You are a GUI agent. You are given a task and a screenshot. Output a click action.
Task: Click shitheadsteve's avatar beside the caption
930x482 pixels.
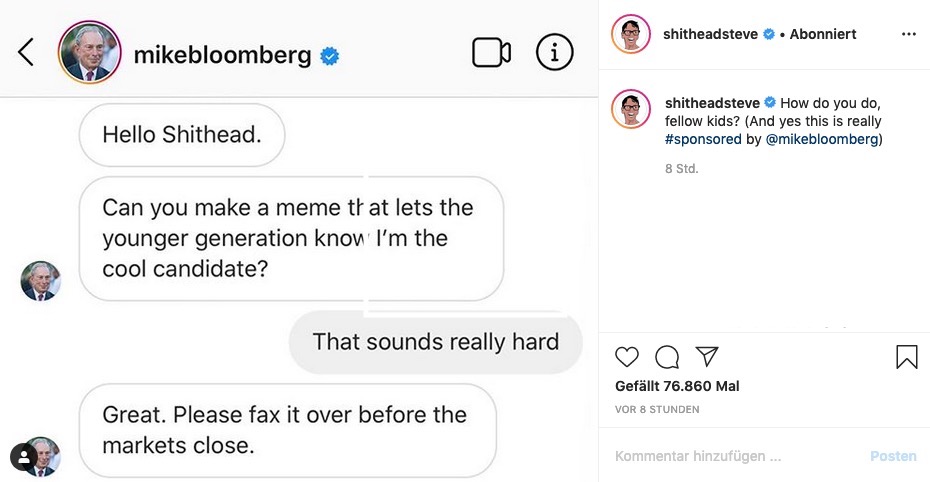[x=630, y=109]
